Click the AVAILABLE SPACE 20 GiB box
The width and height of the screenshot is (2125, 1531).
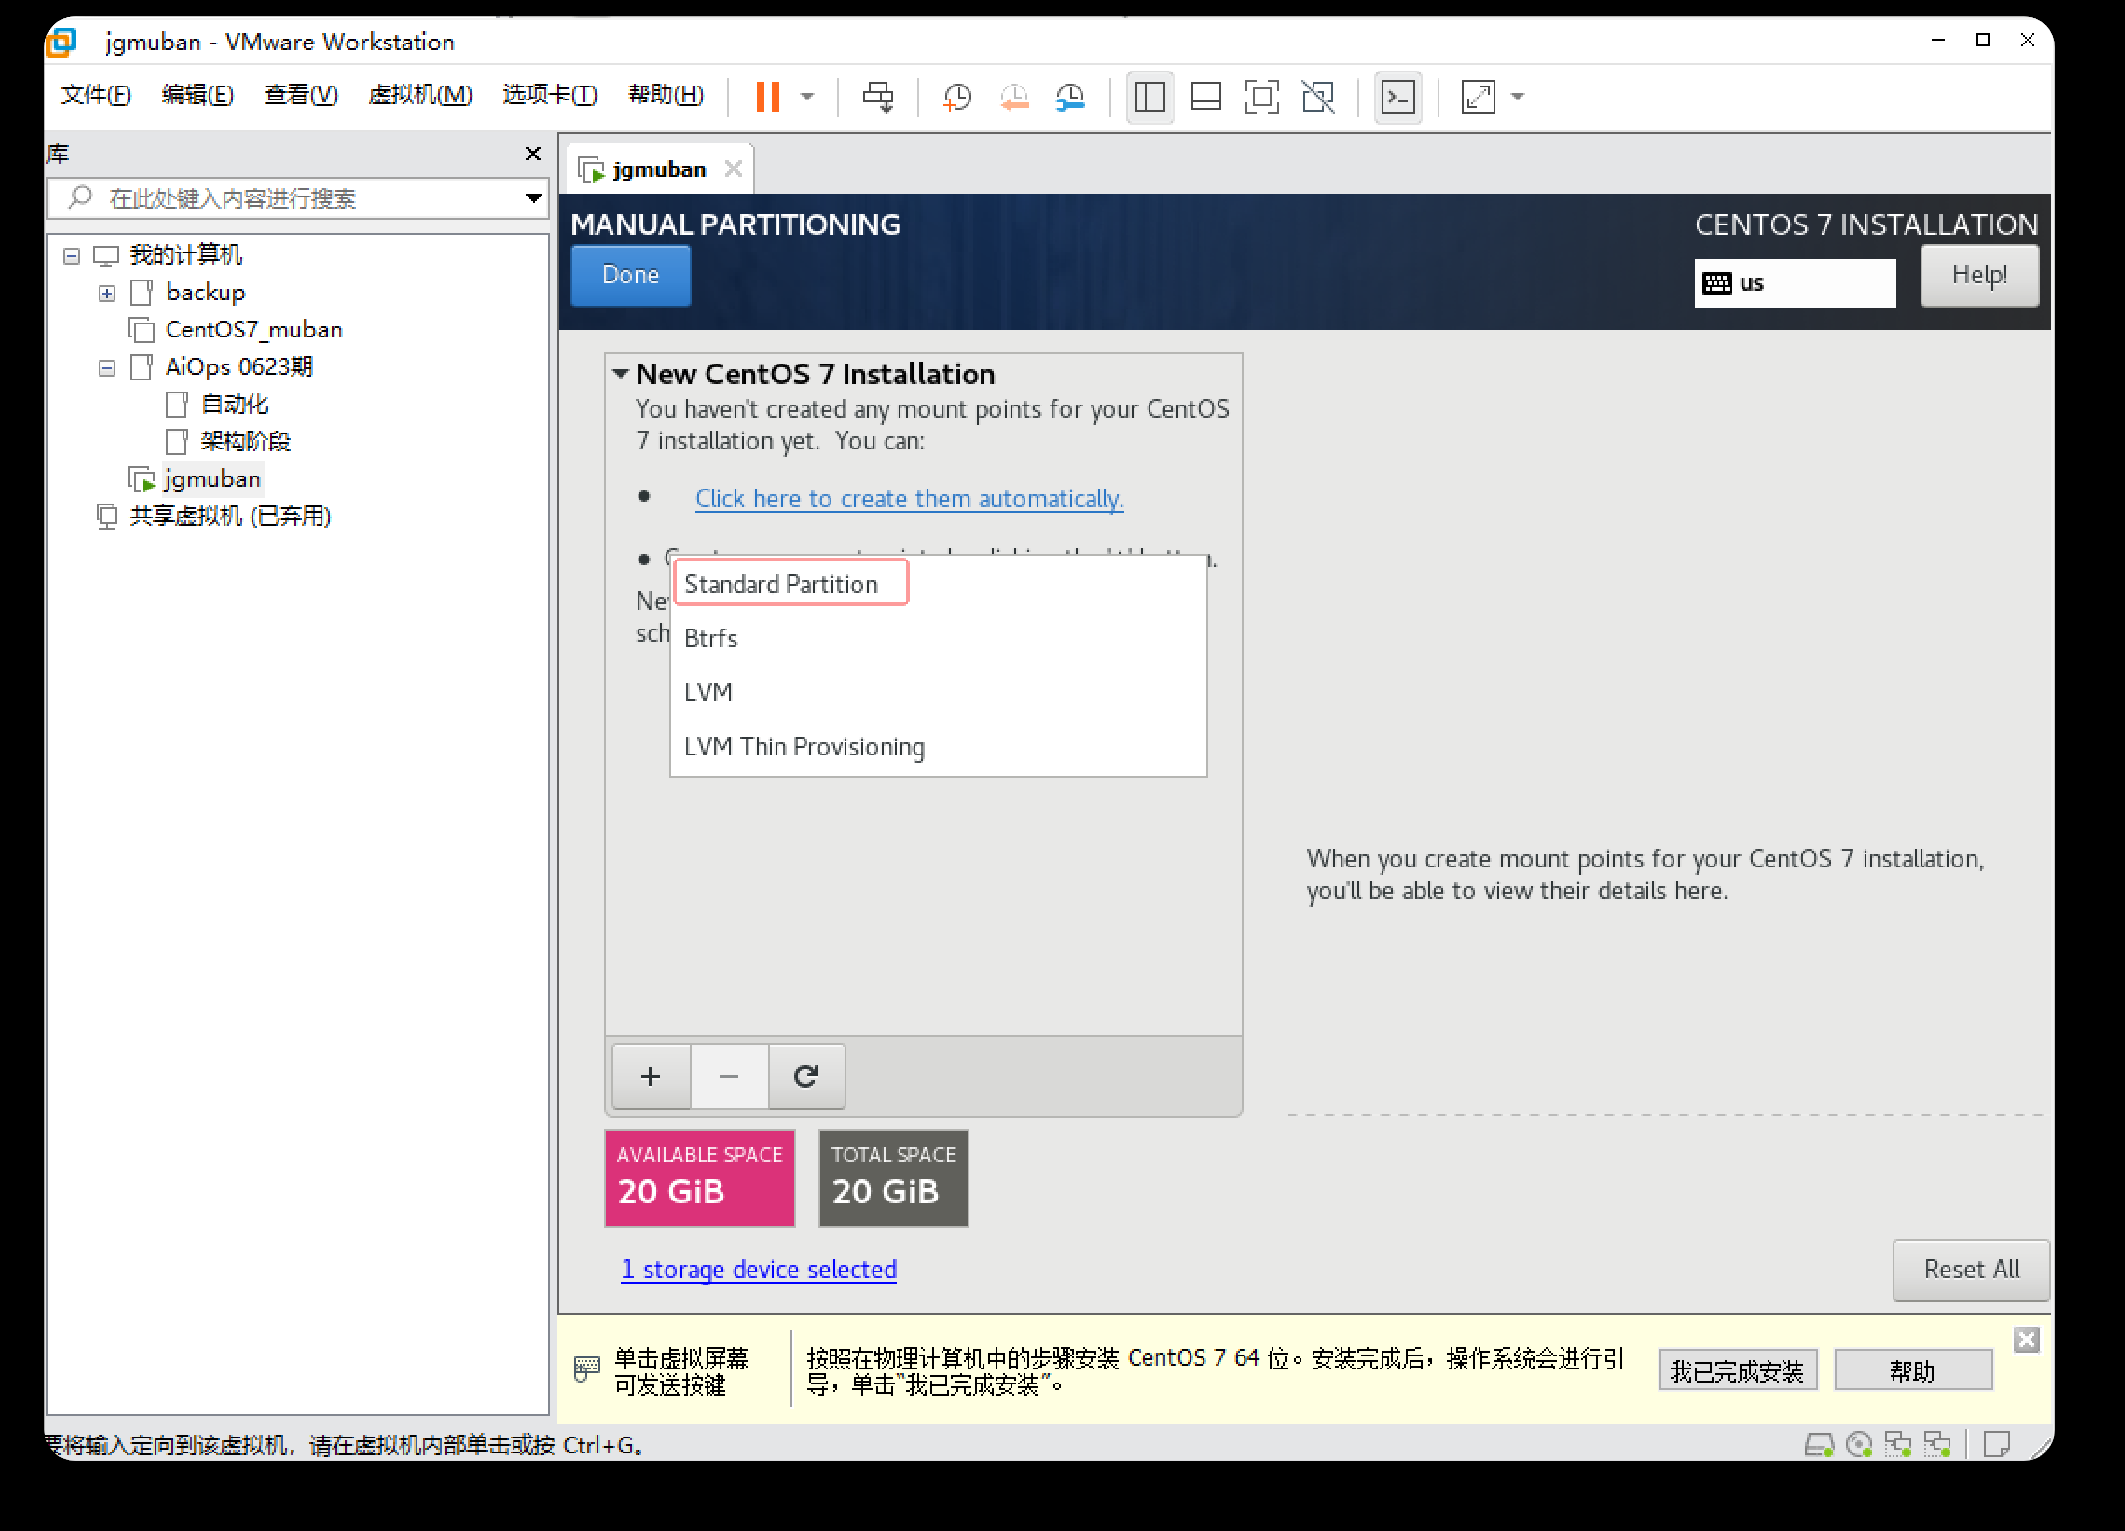700,1179
